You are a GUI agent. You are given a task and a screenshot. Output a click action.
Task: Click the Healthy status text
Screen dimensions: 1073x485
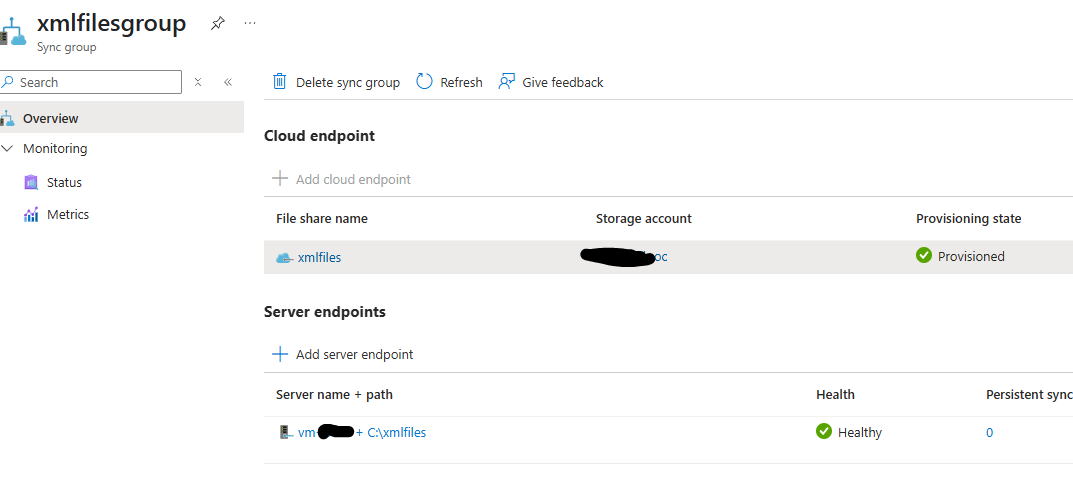pyautogui.click(x=859, y=432)
